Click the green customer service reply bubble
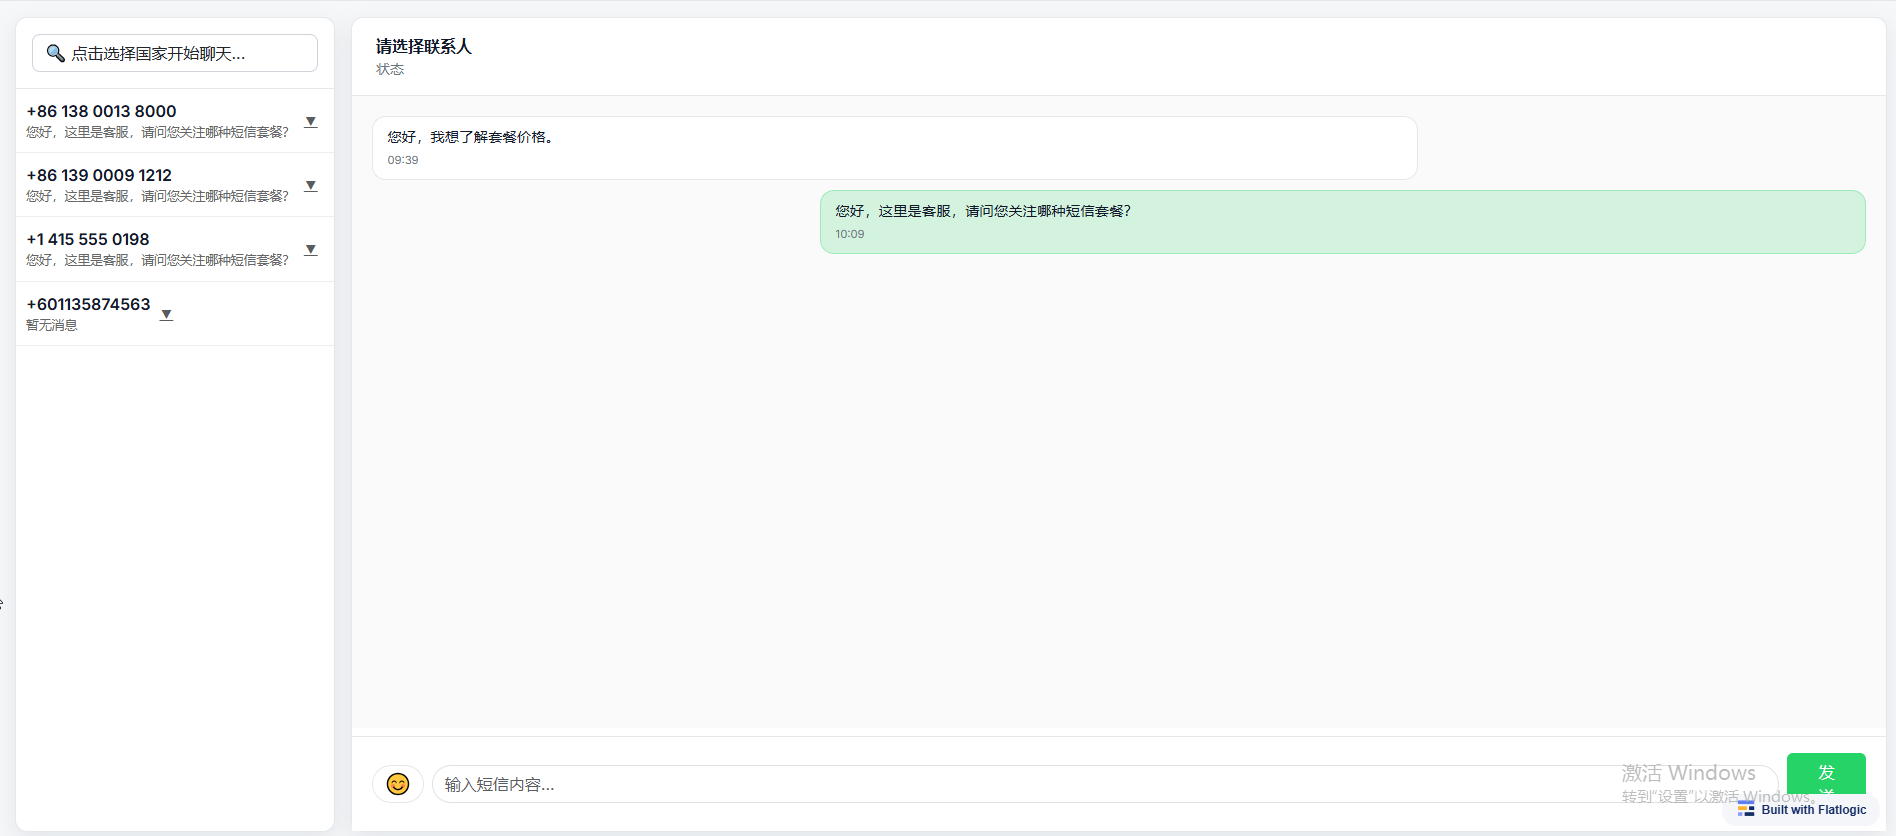 pyautogui.click(x=1342, y=221)
